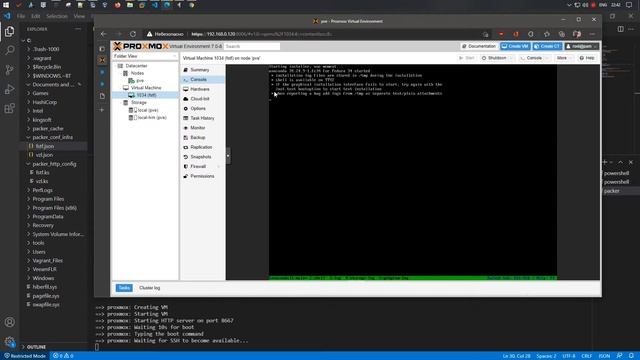Click the browser address bar URL
This screenshot has height=360, width=640.
coord(261,34)
